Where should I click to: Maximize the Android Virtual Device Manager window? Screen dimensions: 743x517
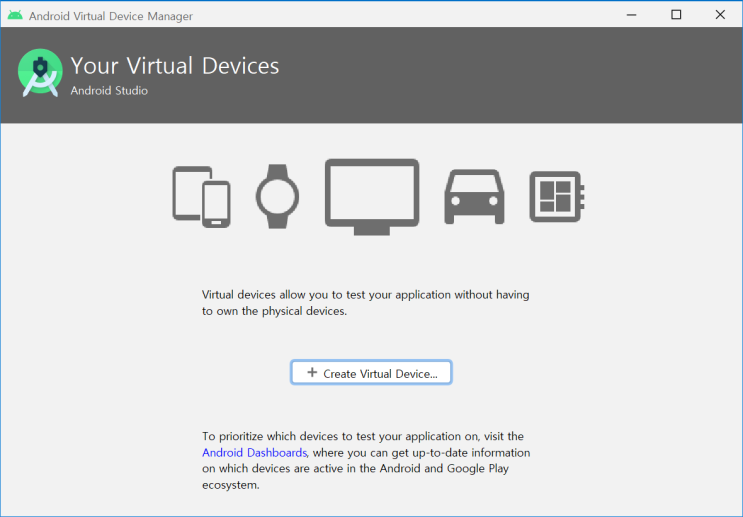click(x=676, y=15)
